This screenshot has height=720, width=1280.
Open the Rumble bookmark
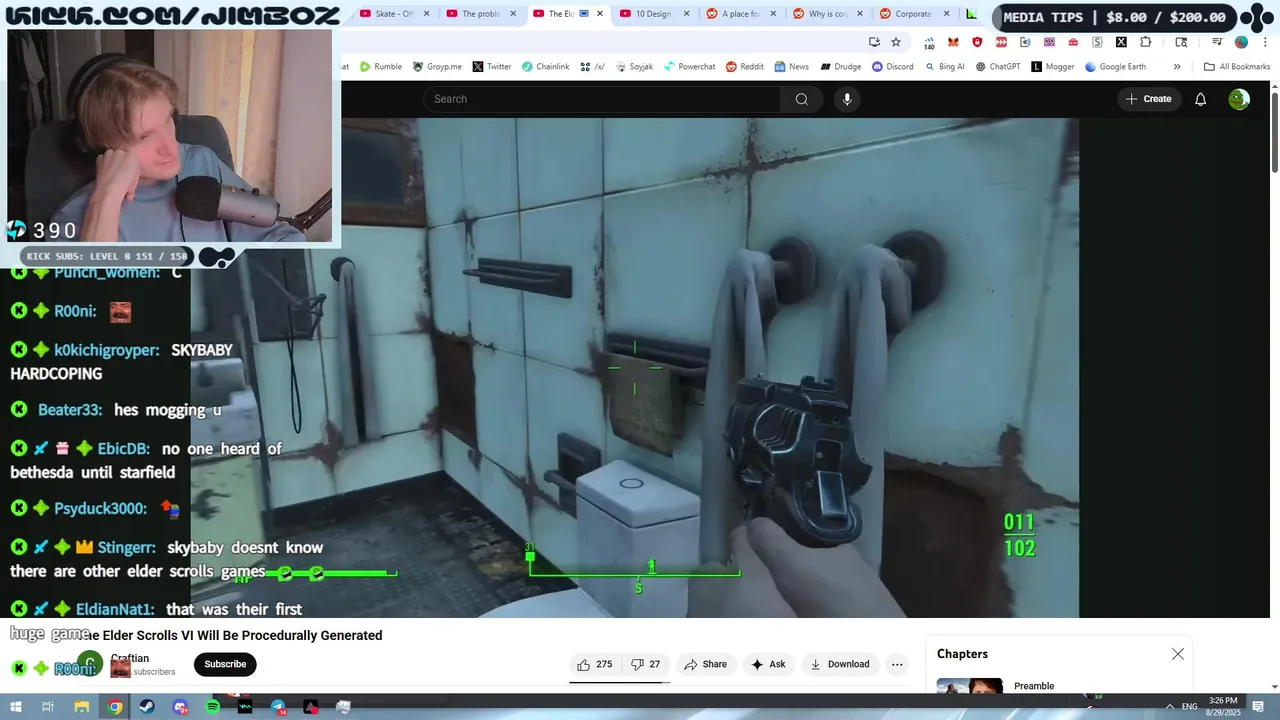point(381,67)
